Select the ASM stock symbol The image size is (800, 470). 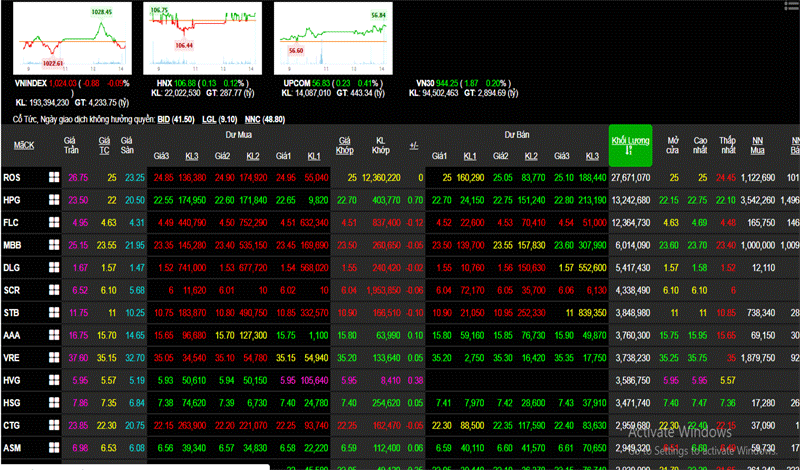pyautogui.click(x=12, y=448)
